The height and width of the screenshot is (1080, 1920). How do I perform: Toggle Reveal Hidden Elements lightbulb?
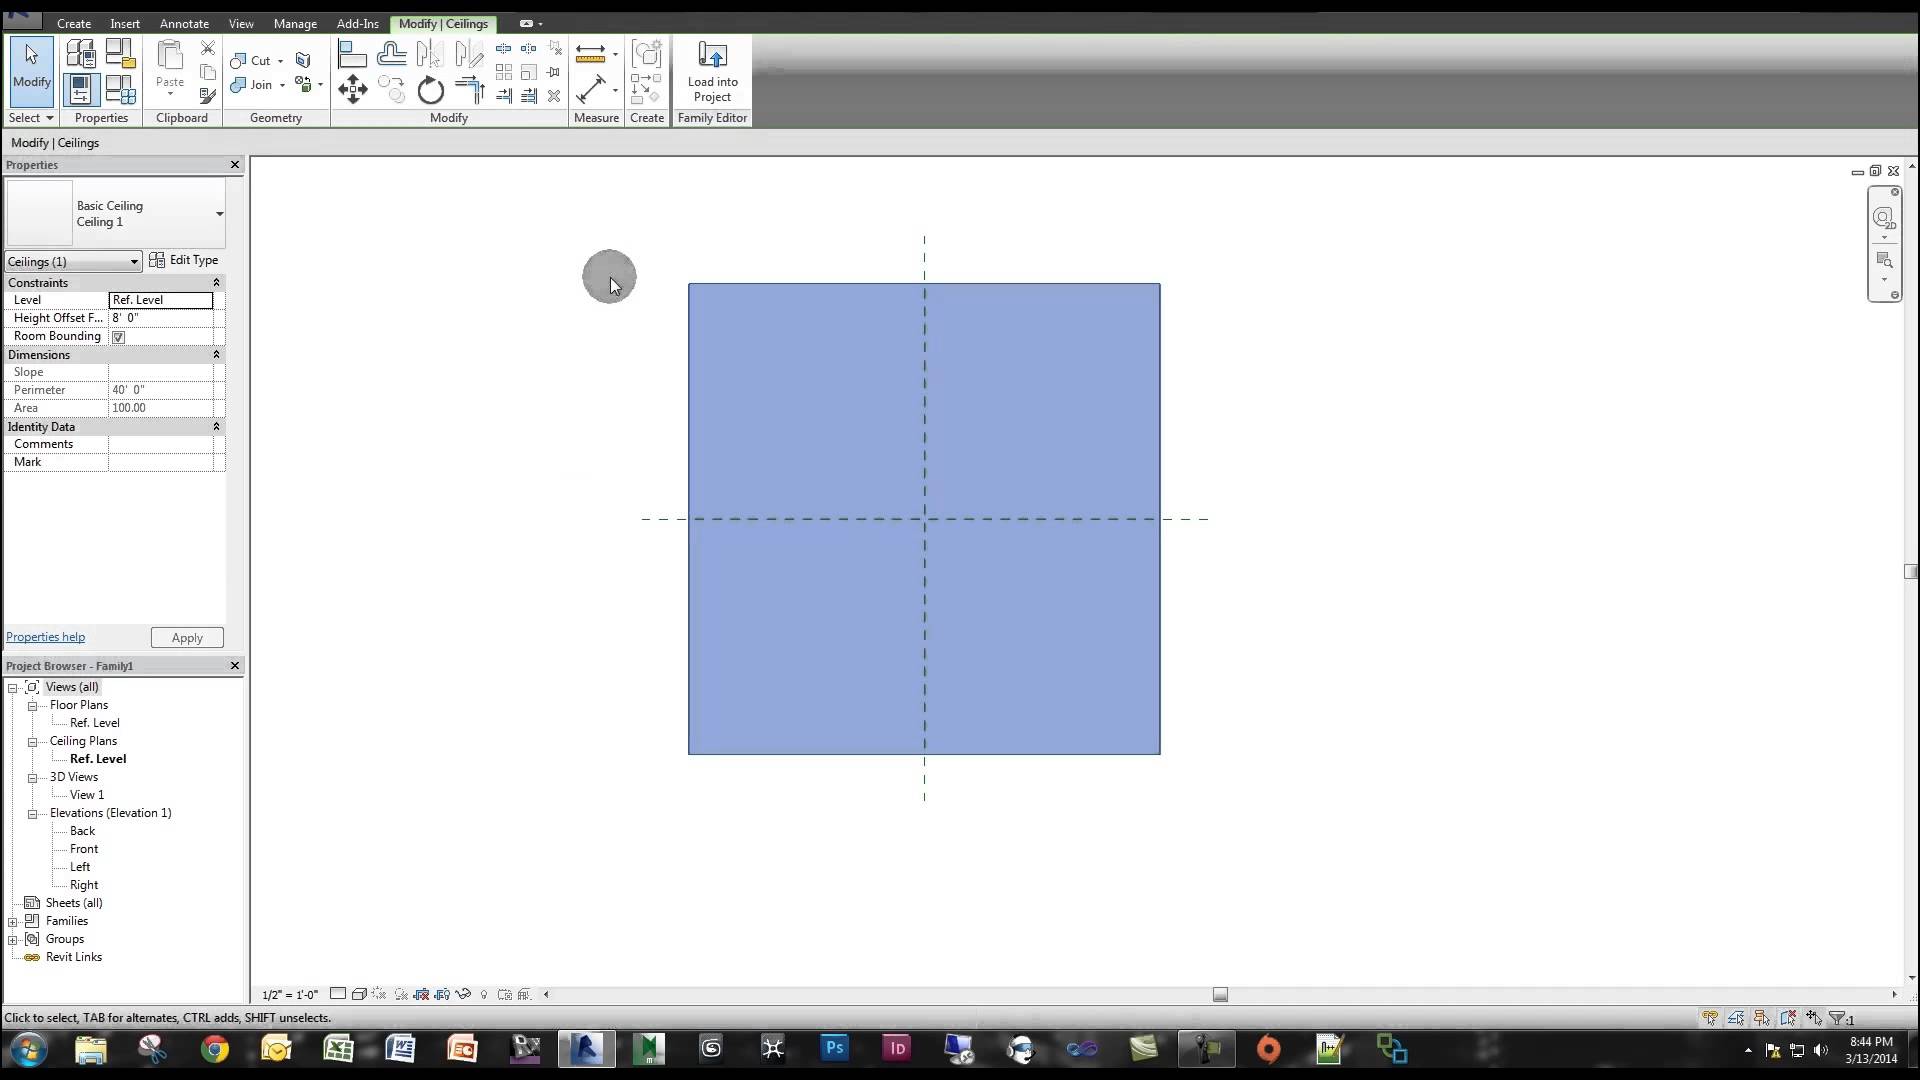[484, 994]
